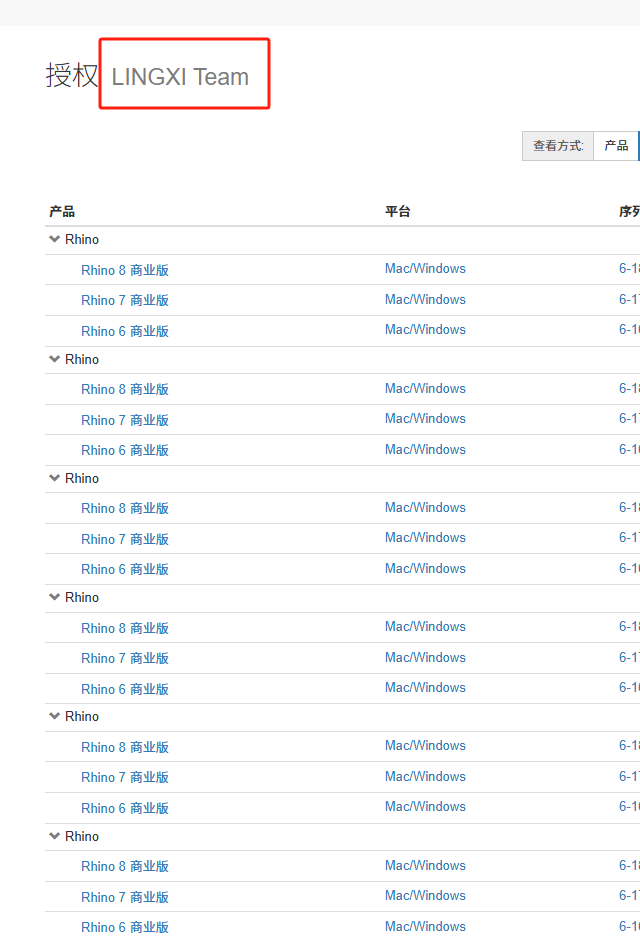Collapse the third Rhino group chevron
The image size is (640, 939).
click(x=54, y=478)
